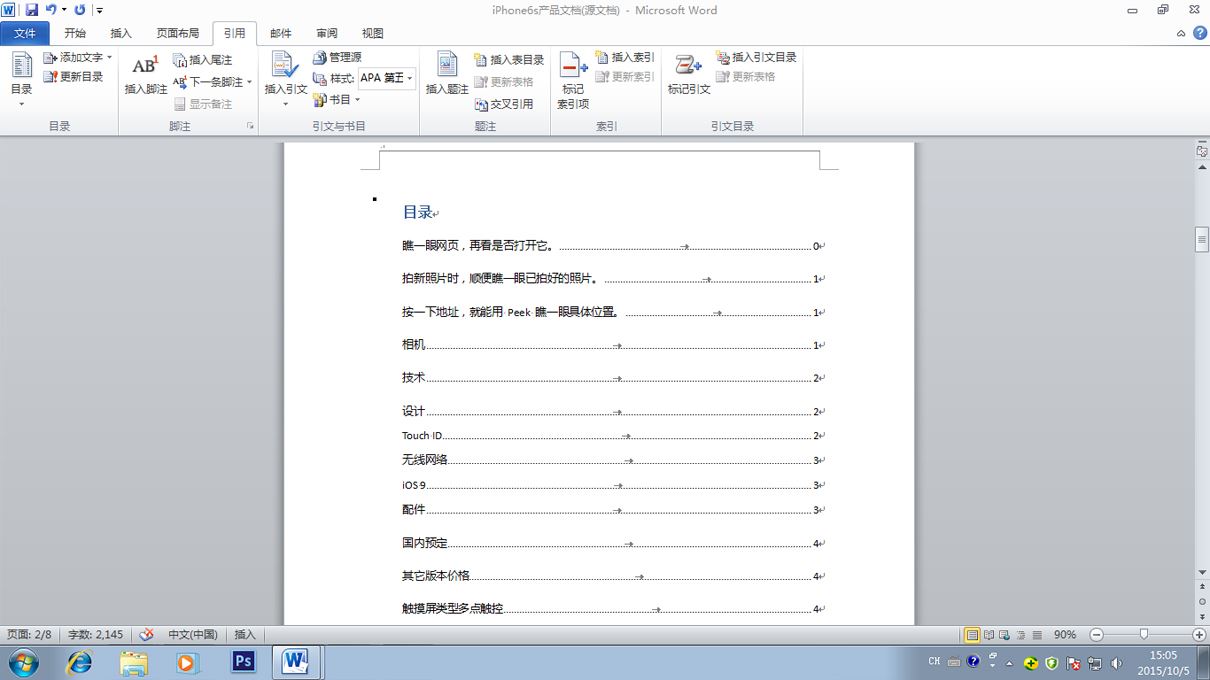
Task: Click the 插入引文 button
Action: point(285,78)
